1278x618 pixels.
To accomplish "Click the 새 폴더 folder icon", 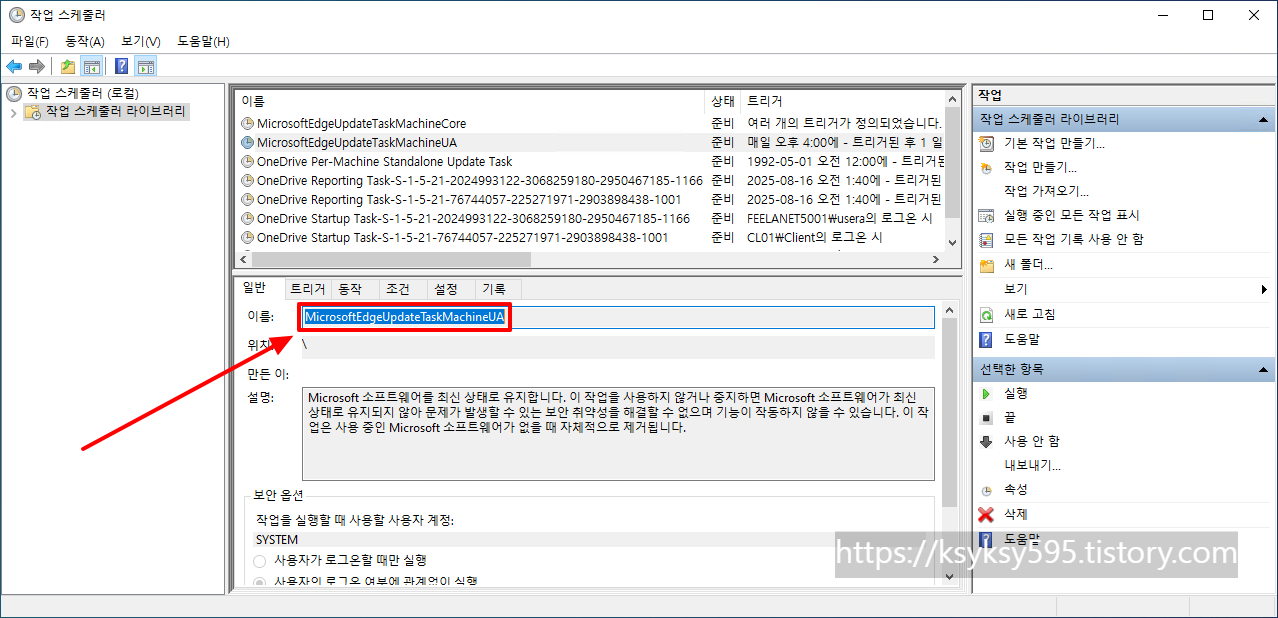I will 987,265.
